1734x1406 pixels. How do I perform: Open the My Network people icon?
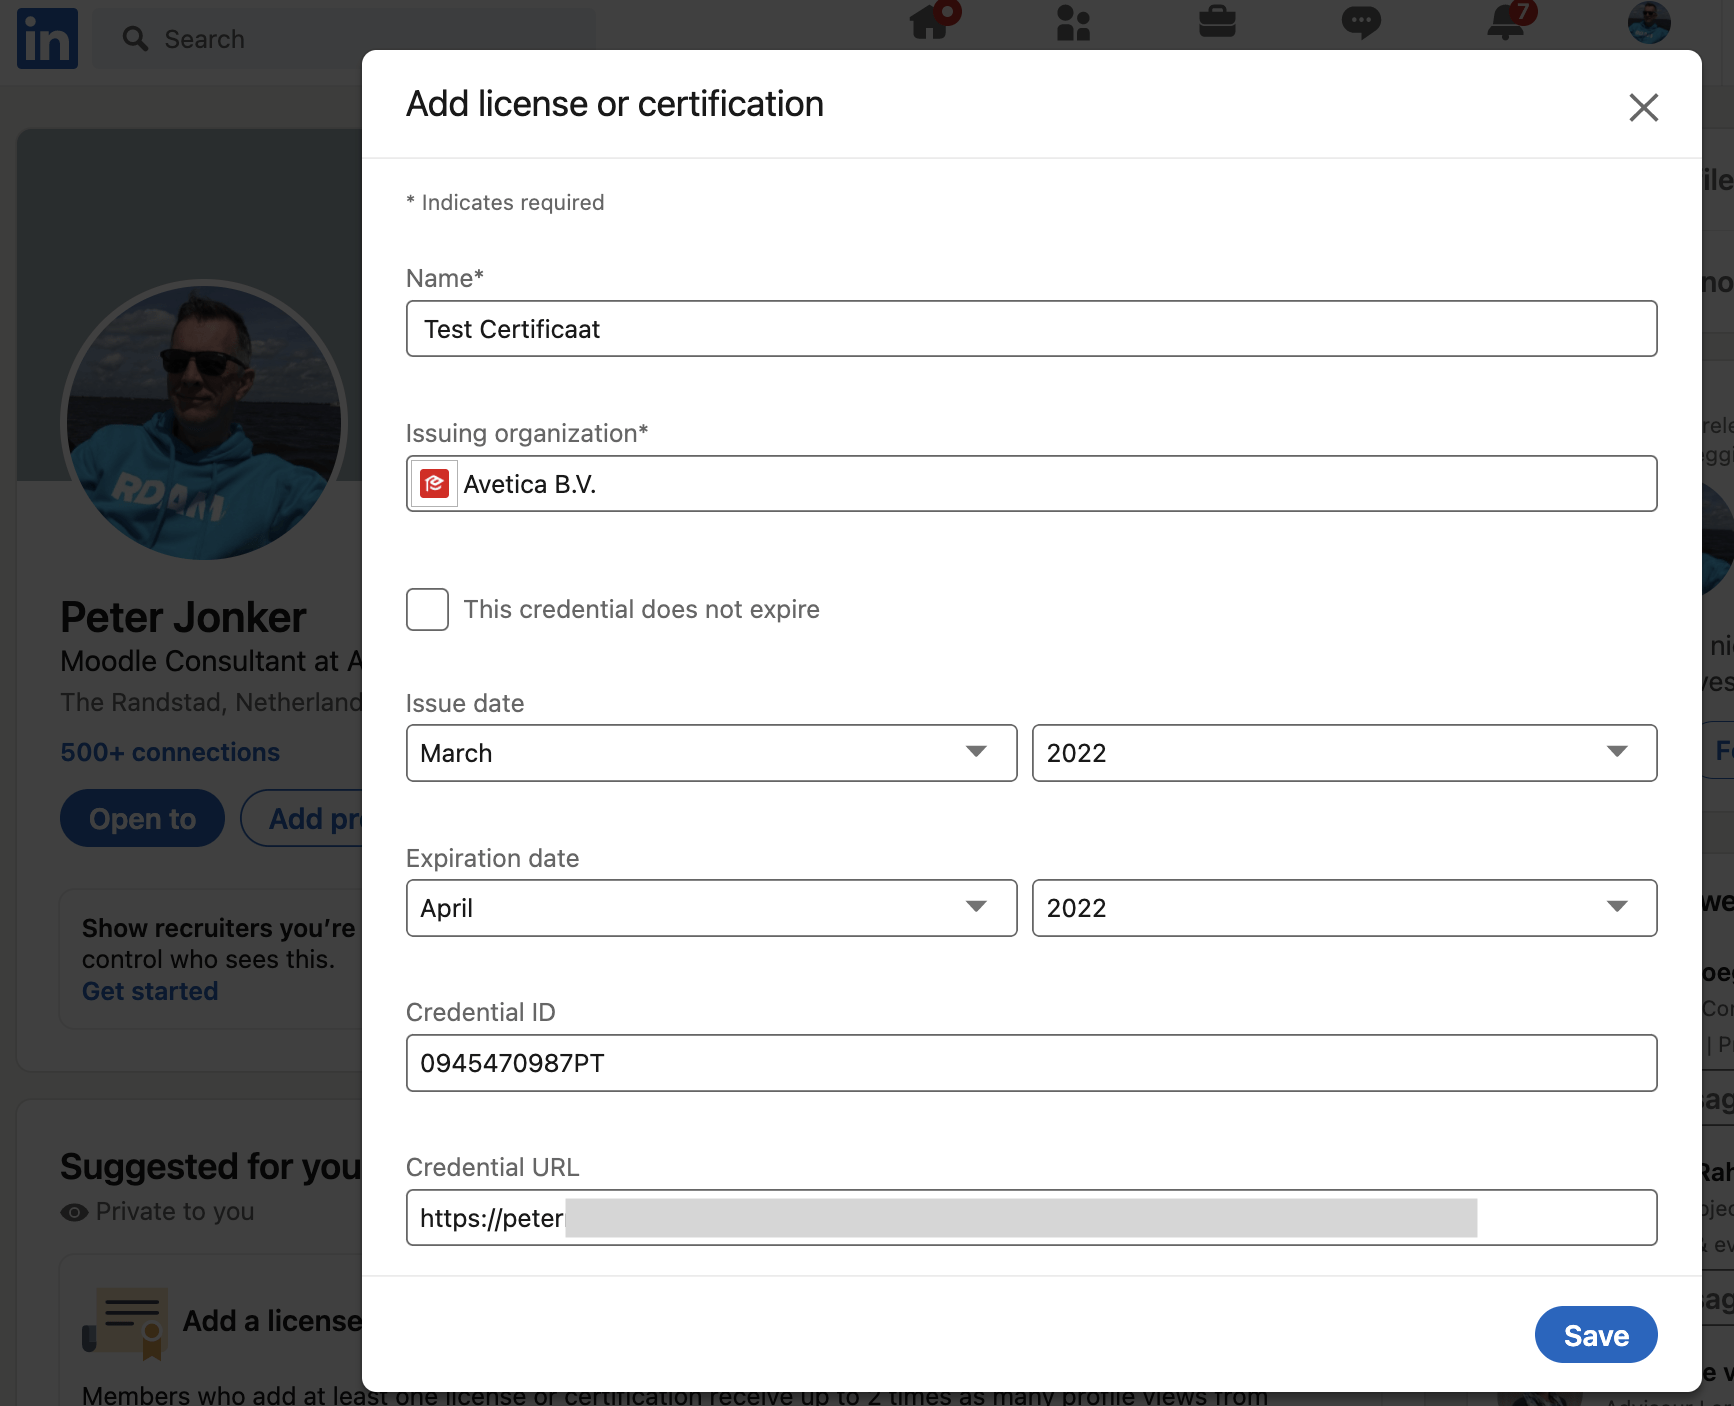click(1073, 22)
